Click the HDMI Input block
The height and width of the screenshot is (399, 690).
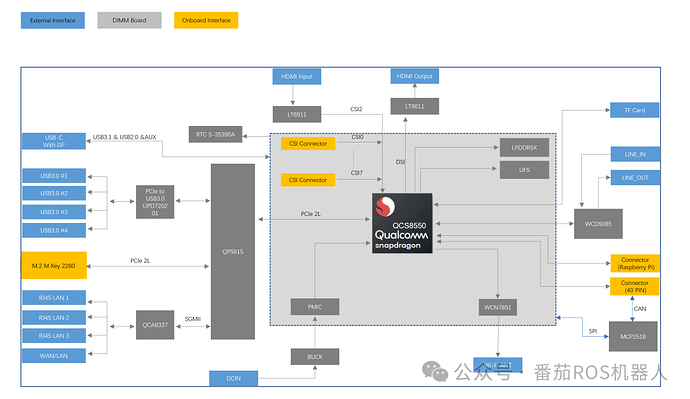coord(297,77)
